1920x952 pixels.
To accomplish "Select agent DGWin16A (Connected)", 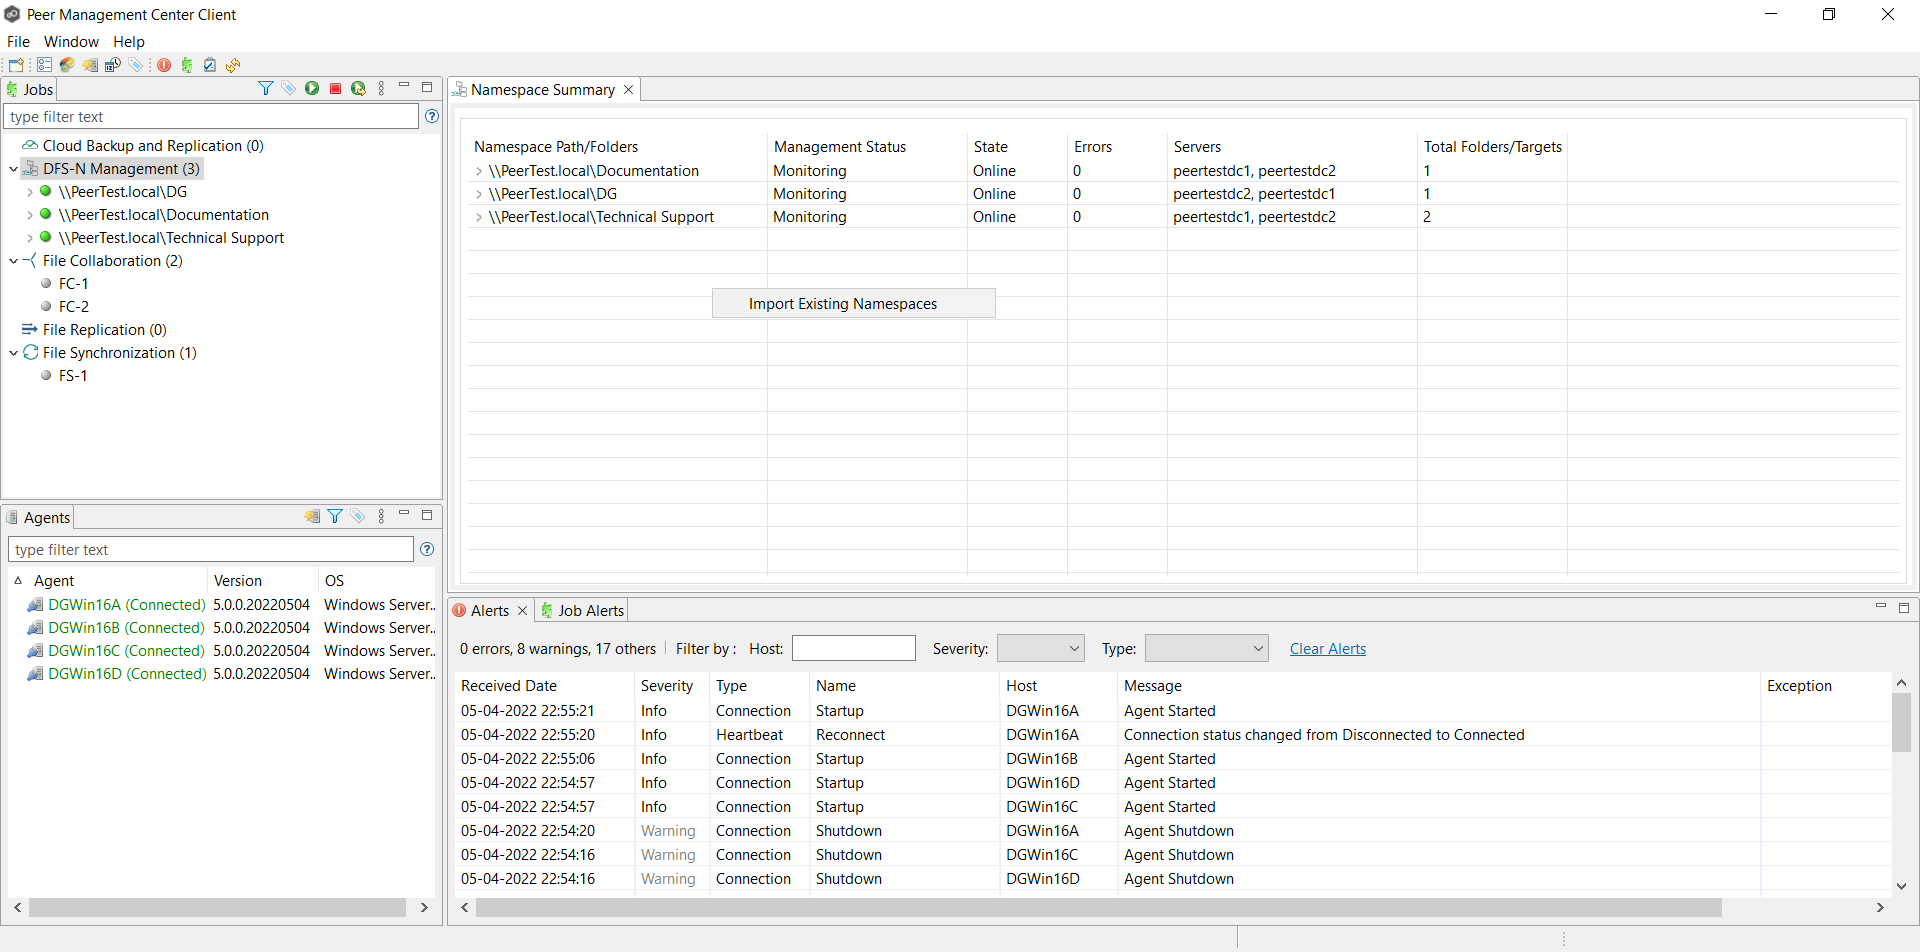I will 126,605.
